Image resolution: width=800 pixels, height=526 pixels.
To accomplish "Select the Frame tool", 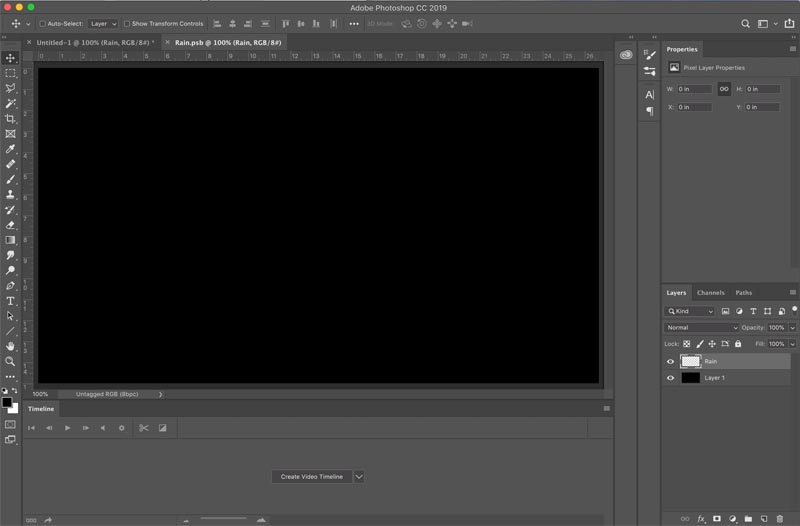I will click(x=10, y=134).
